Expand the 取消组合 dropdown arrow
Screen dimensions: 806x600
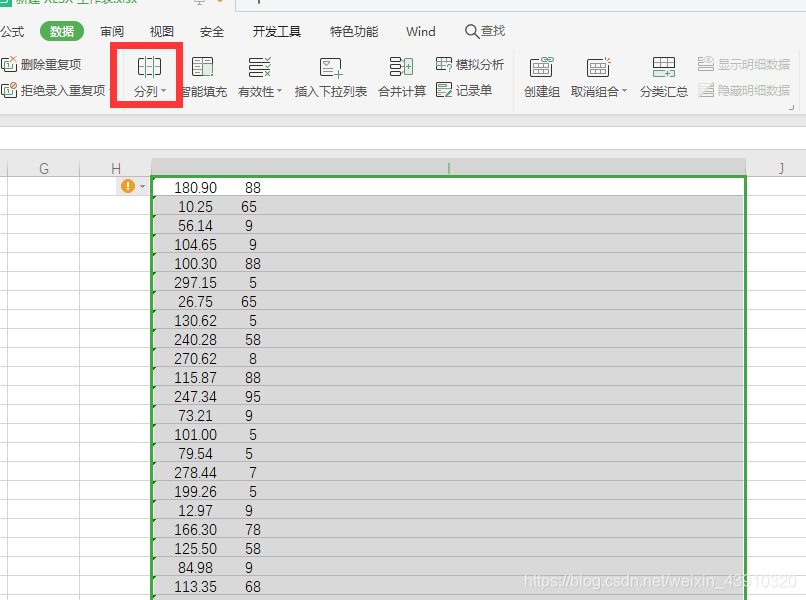coord(625,91)
